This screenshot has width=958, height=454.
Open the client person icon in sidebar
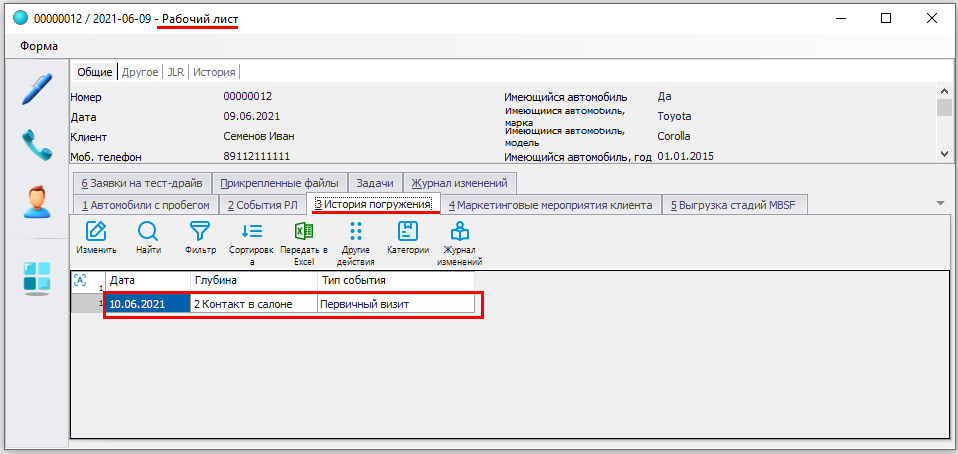36,203
